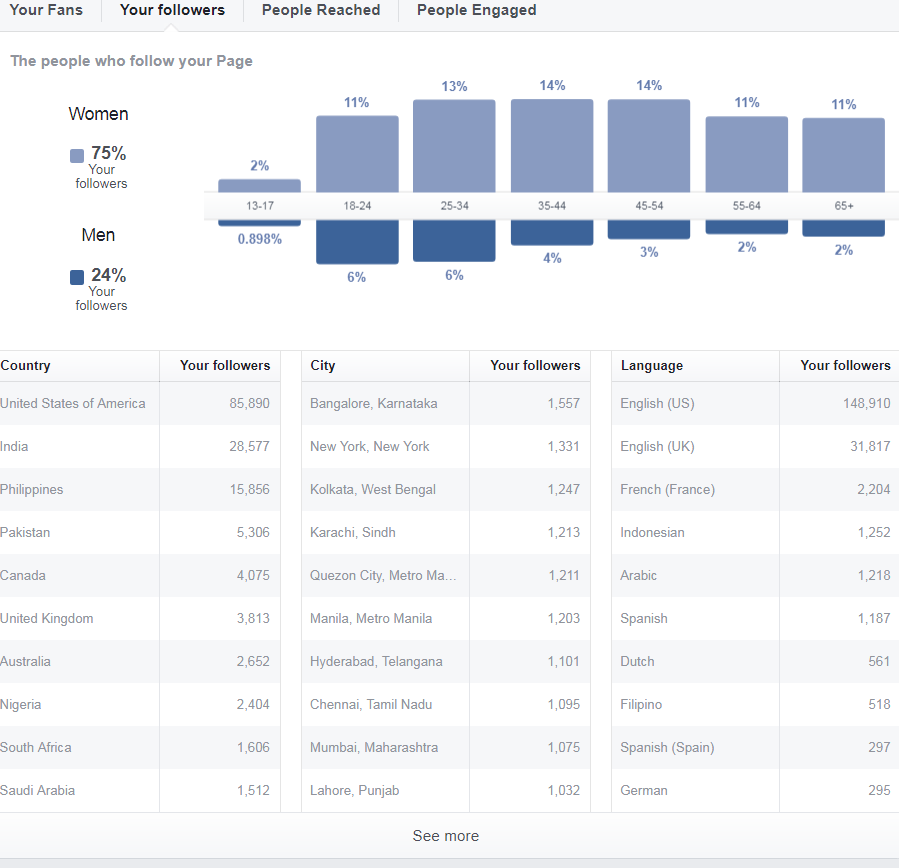
Task: Click the truncated Quezon City, Metro Ma… row
Action: (x=446, y=576)
